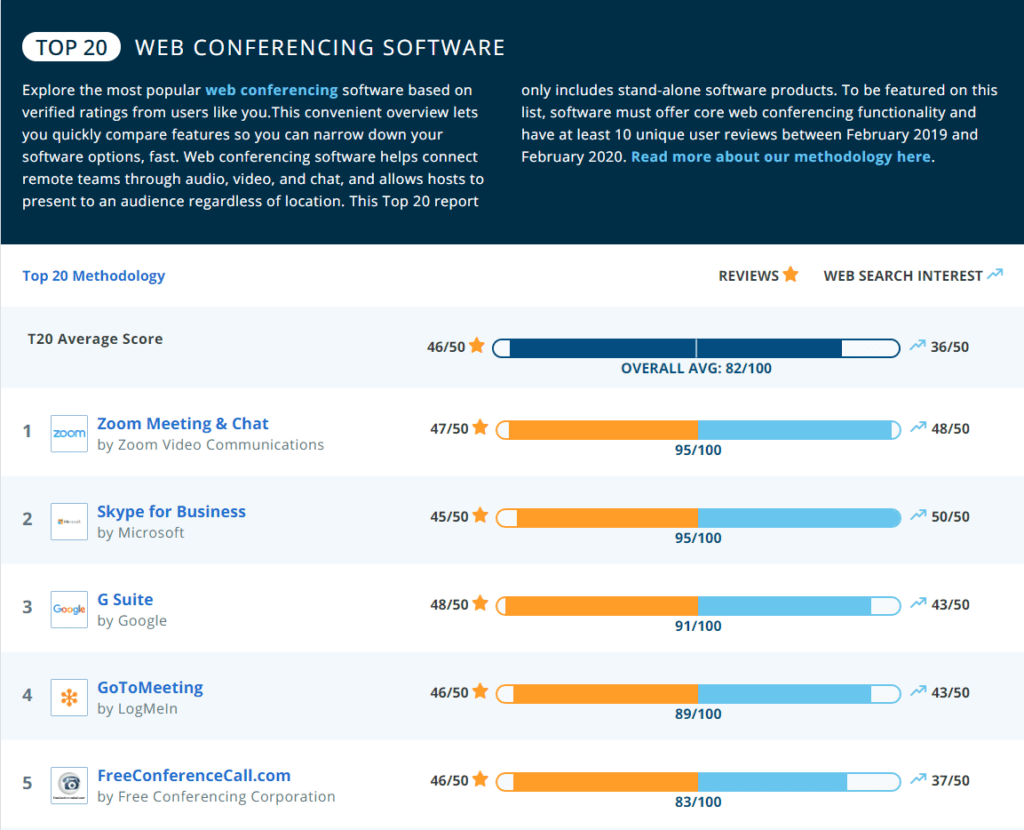Open Zoom Meeting & Chat product page
The image size is (1024, 830).
coord(183,424)
